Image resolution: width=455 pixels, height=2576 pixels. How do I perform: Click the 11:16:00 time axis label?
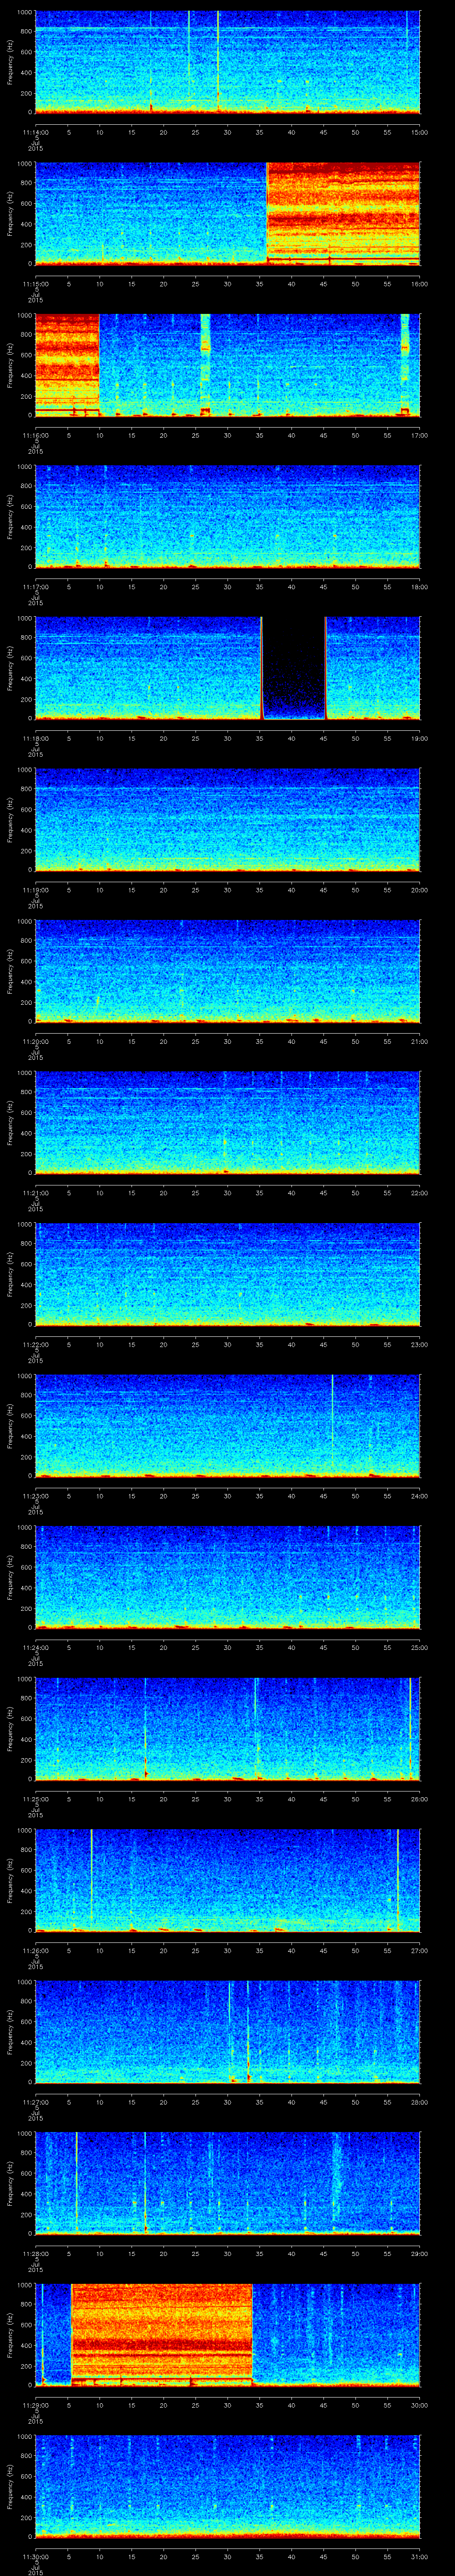pos(35,434)
